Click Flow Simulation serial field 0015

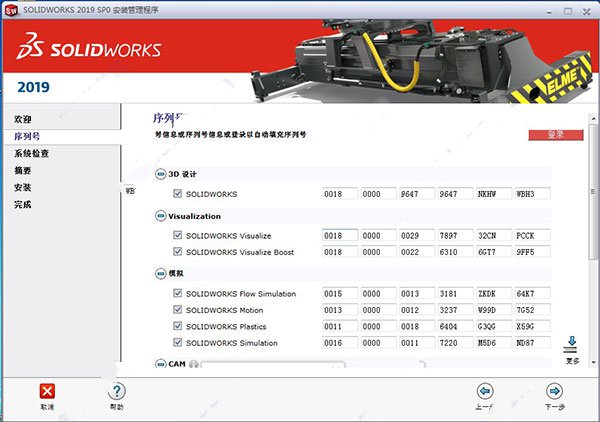(340, 293)
